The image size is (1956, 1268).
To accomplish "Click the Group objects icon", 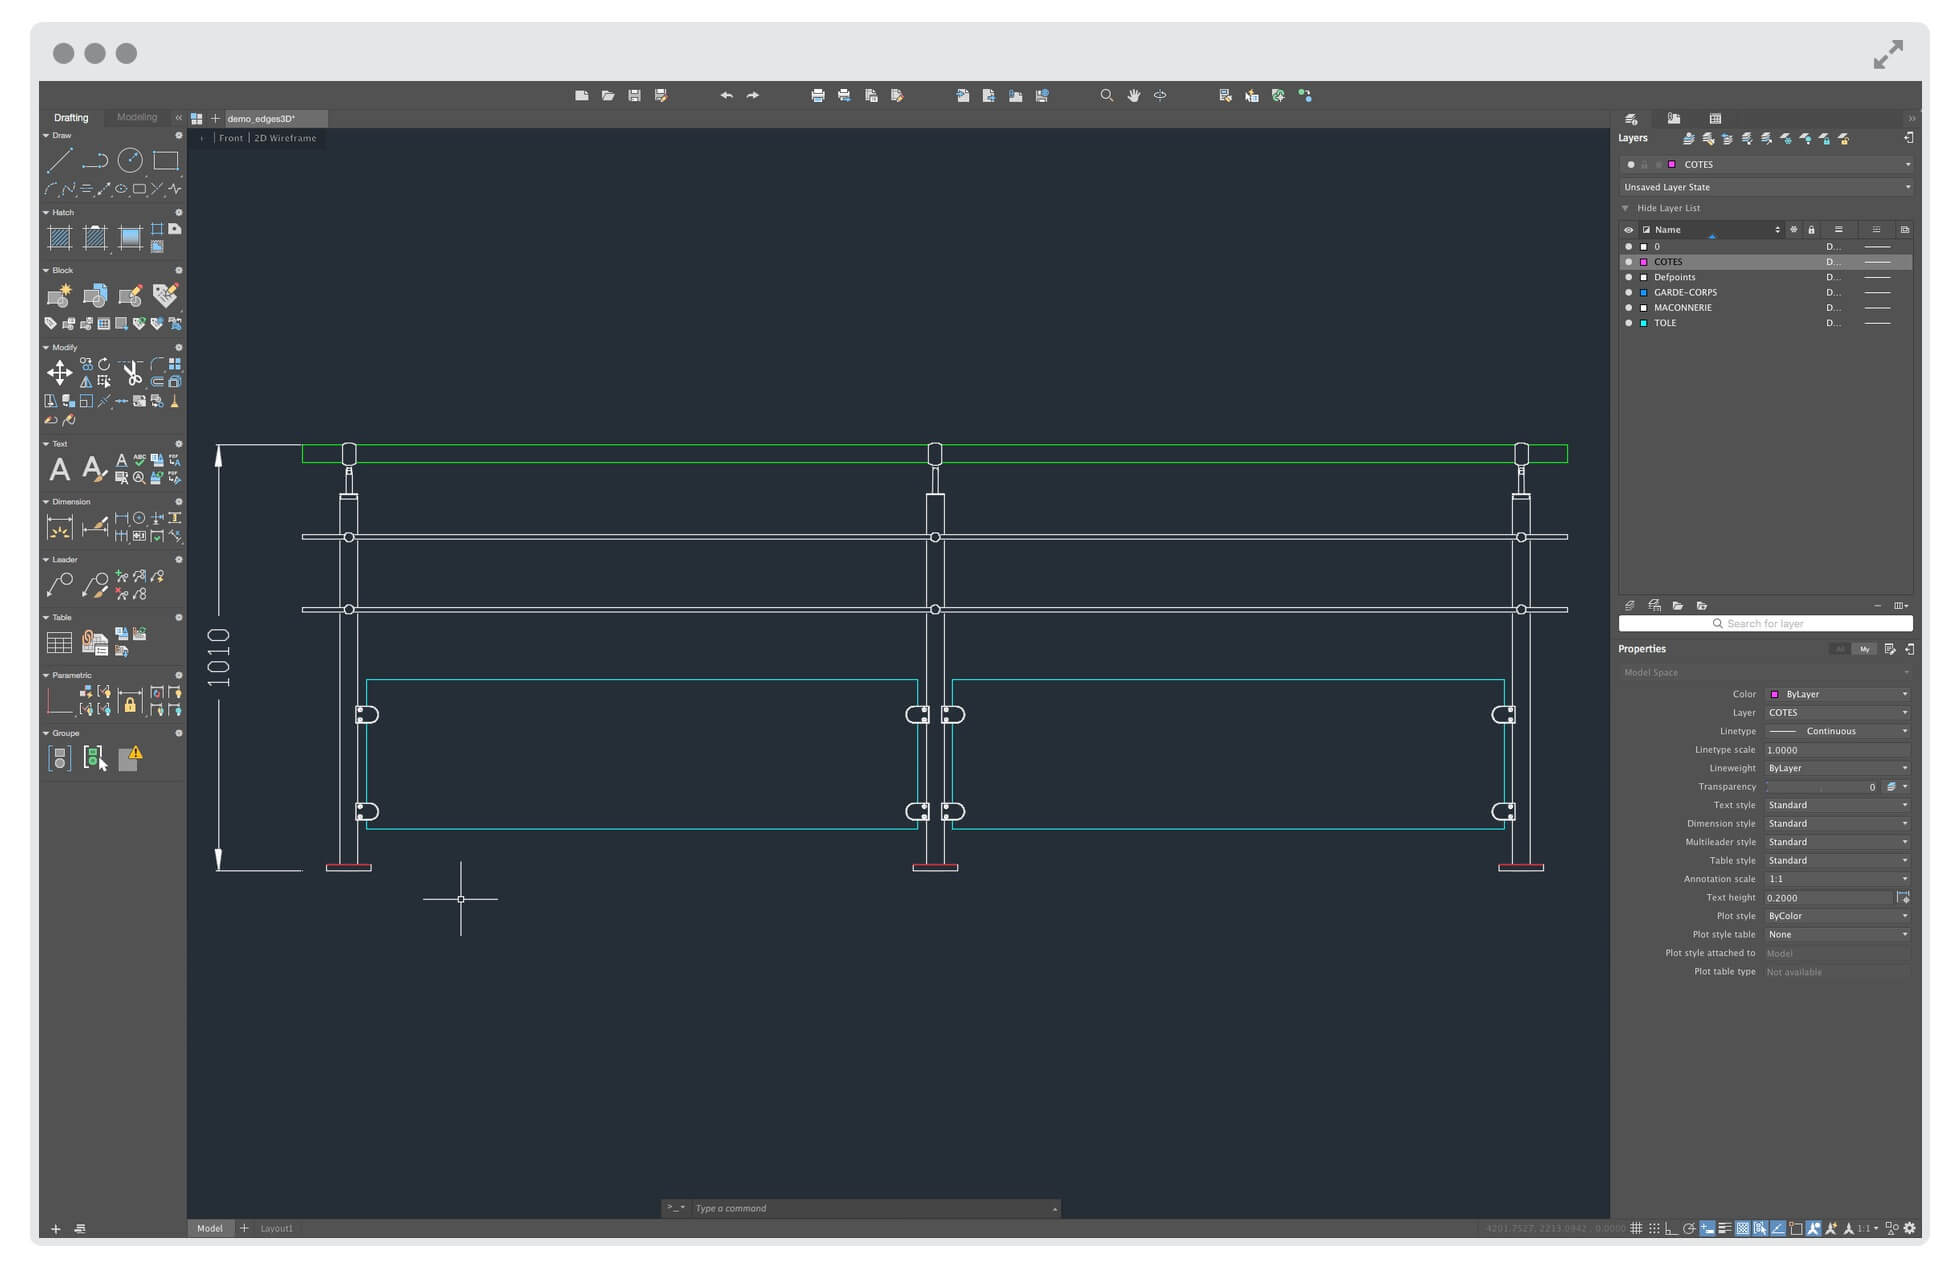I will point(60,759).
